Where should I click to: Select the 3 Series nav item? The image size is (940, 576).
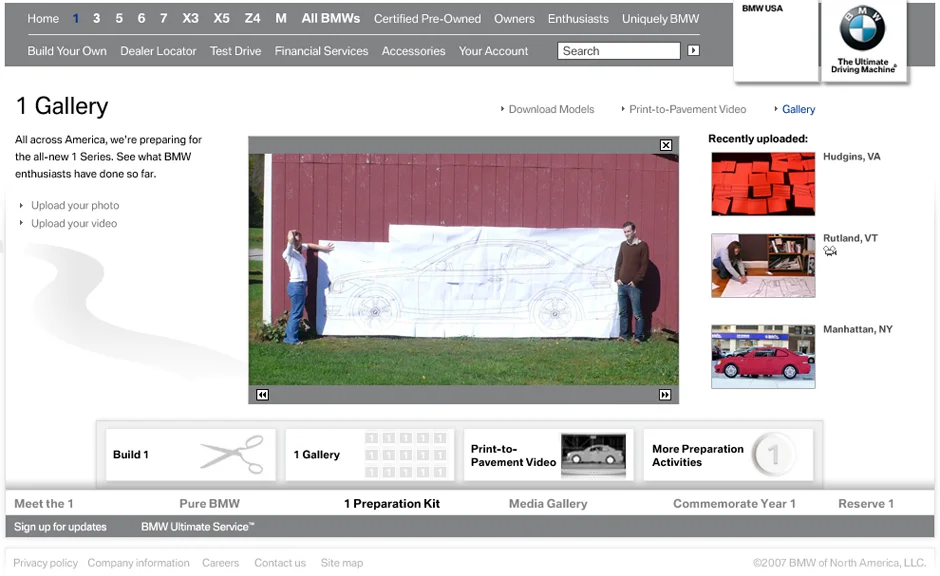[x=97, y=19]
